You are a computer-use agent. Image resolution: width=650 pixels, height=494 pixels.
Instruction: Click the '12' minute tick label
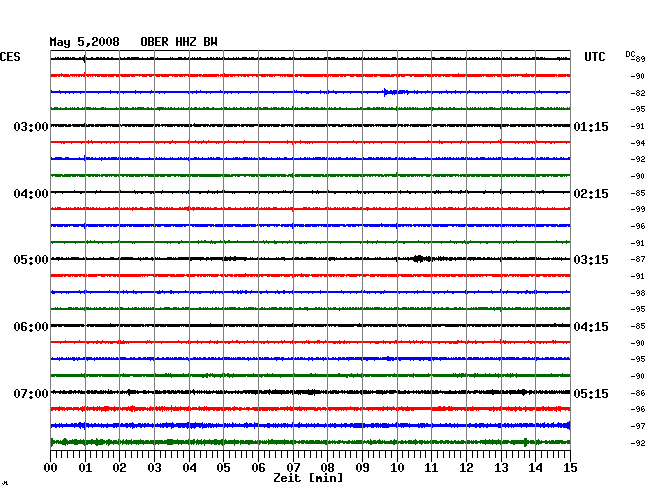[x=466, y=468]
